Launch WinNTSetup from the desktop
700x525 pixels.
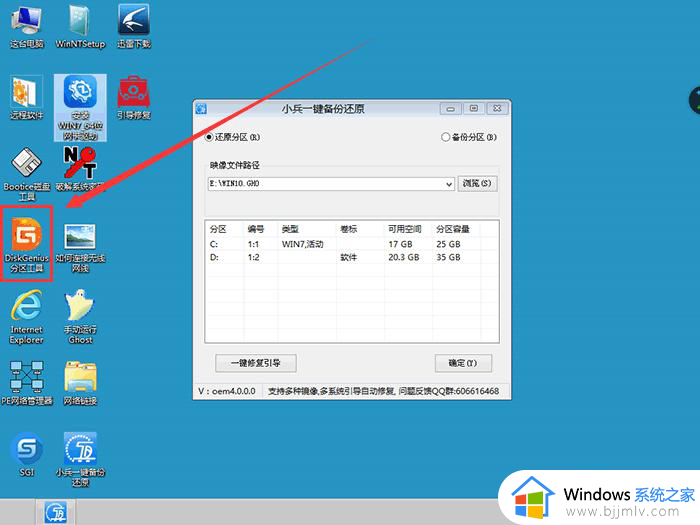coord(80,26)
